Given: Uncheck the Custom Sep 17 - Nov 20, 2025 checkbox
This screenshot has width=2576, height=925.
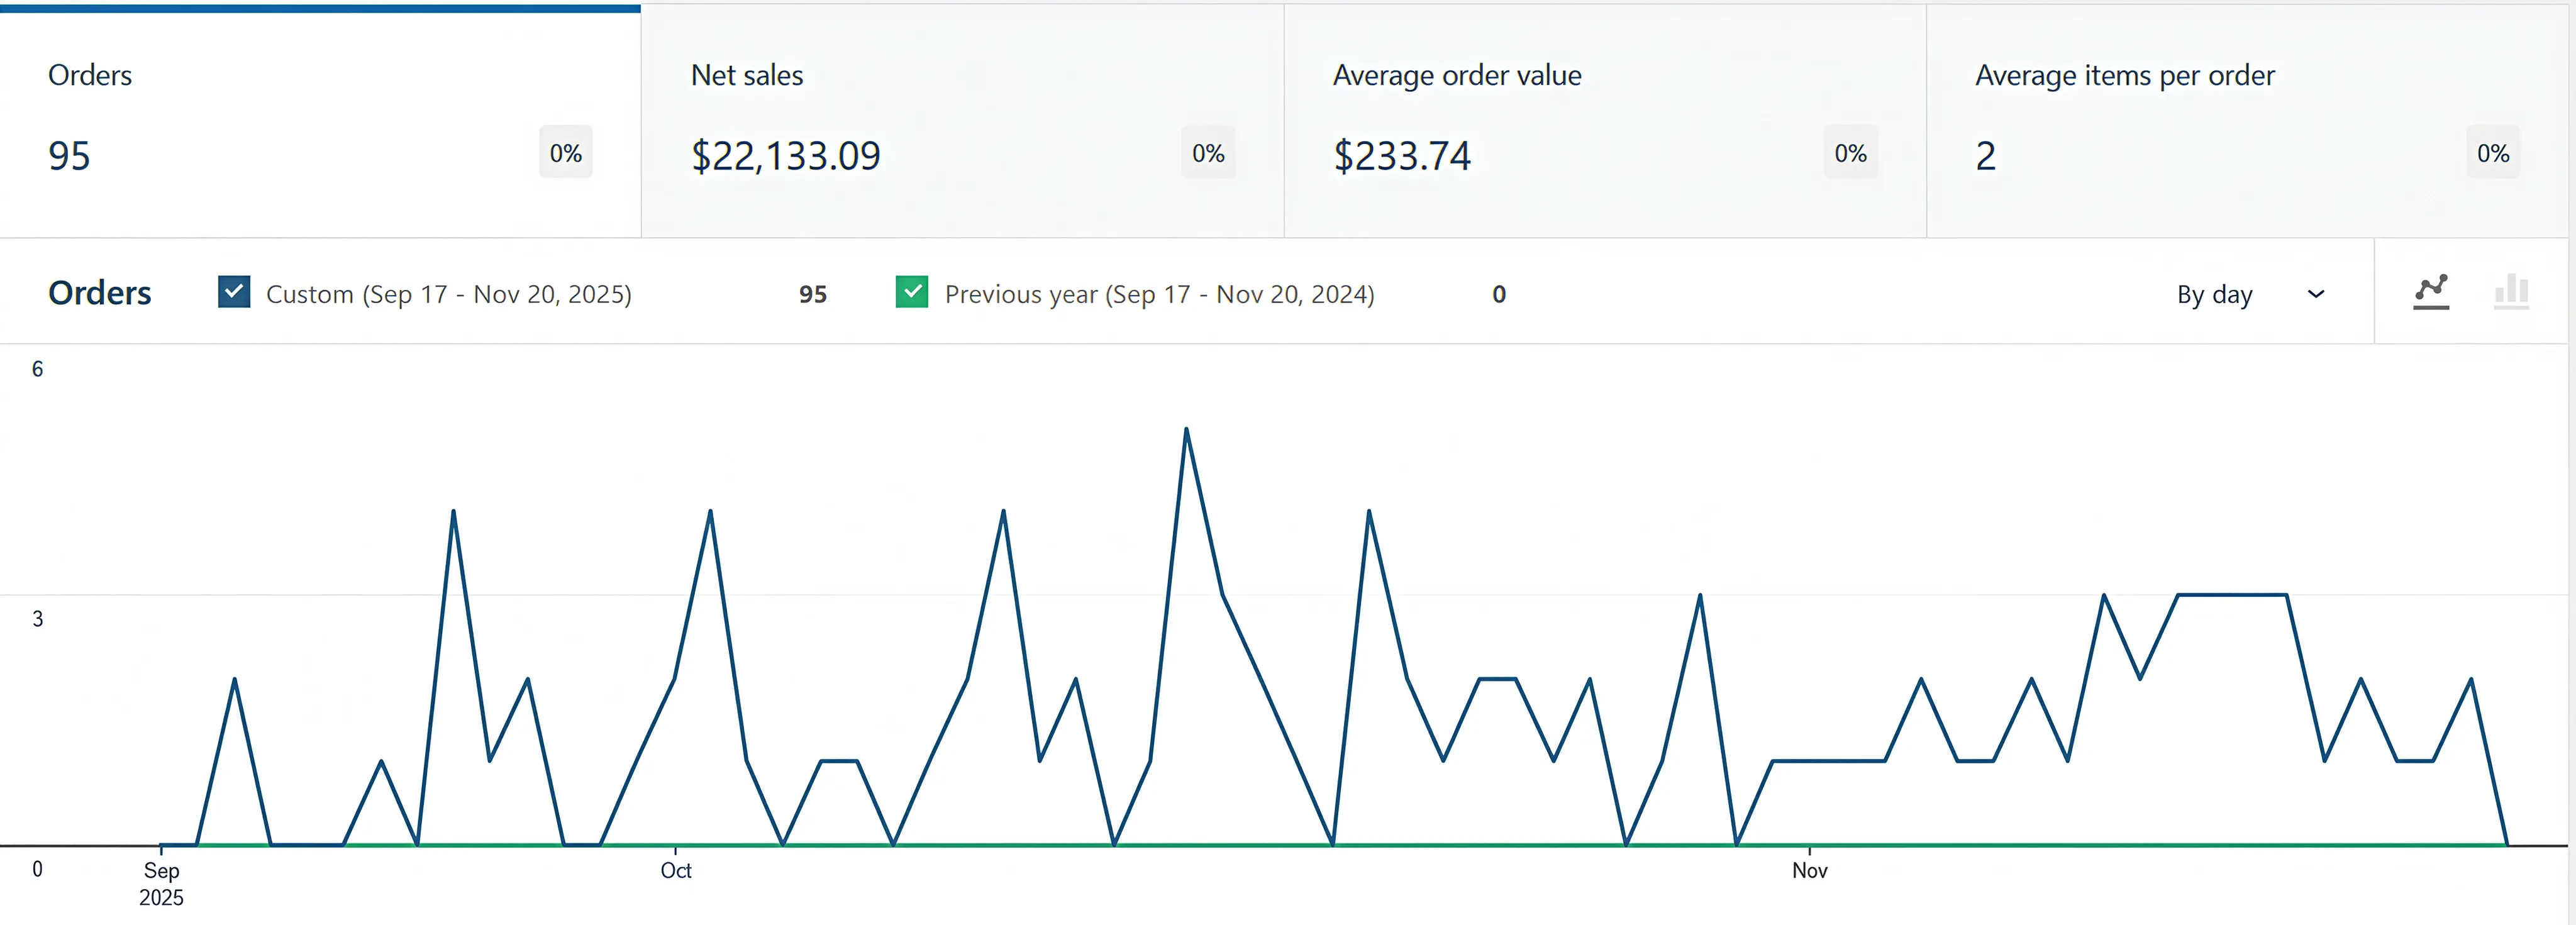Looking at the screenshot, I should 234,292.
